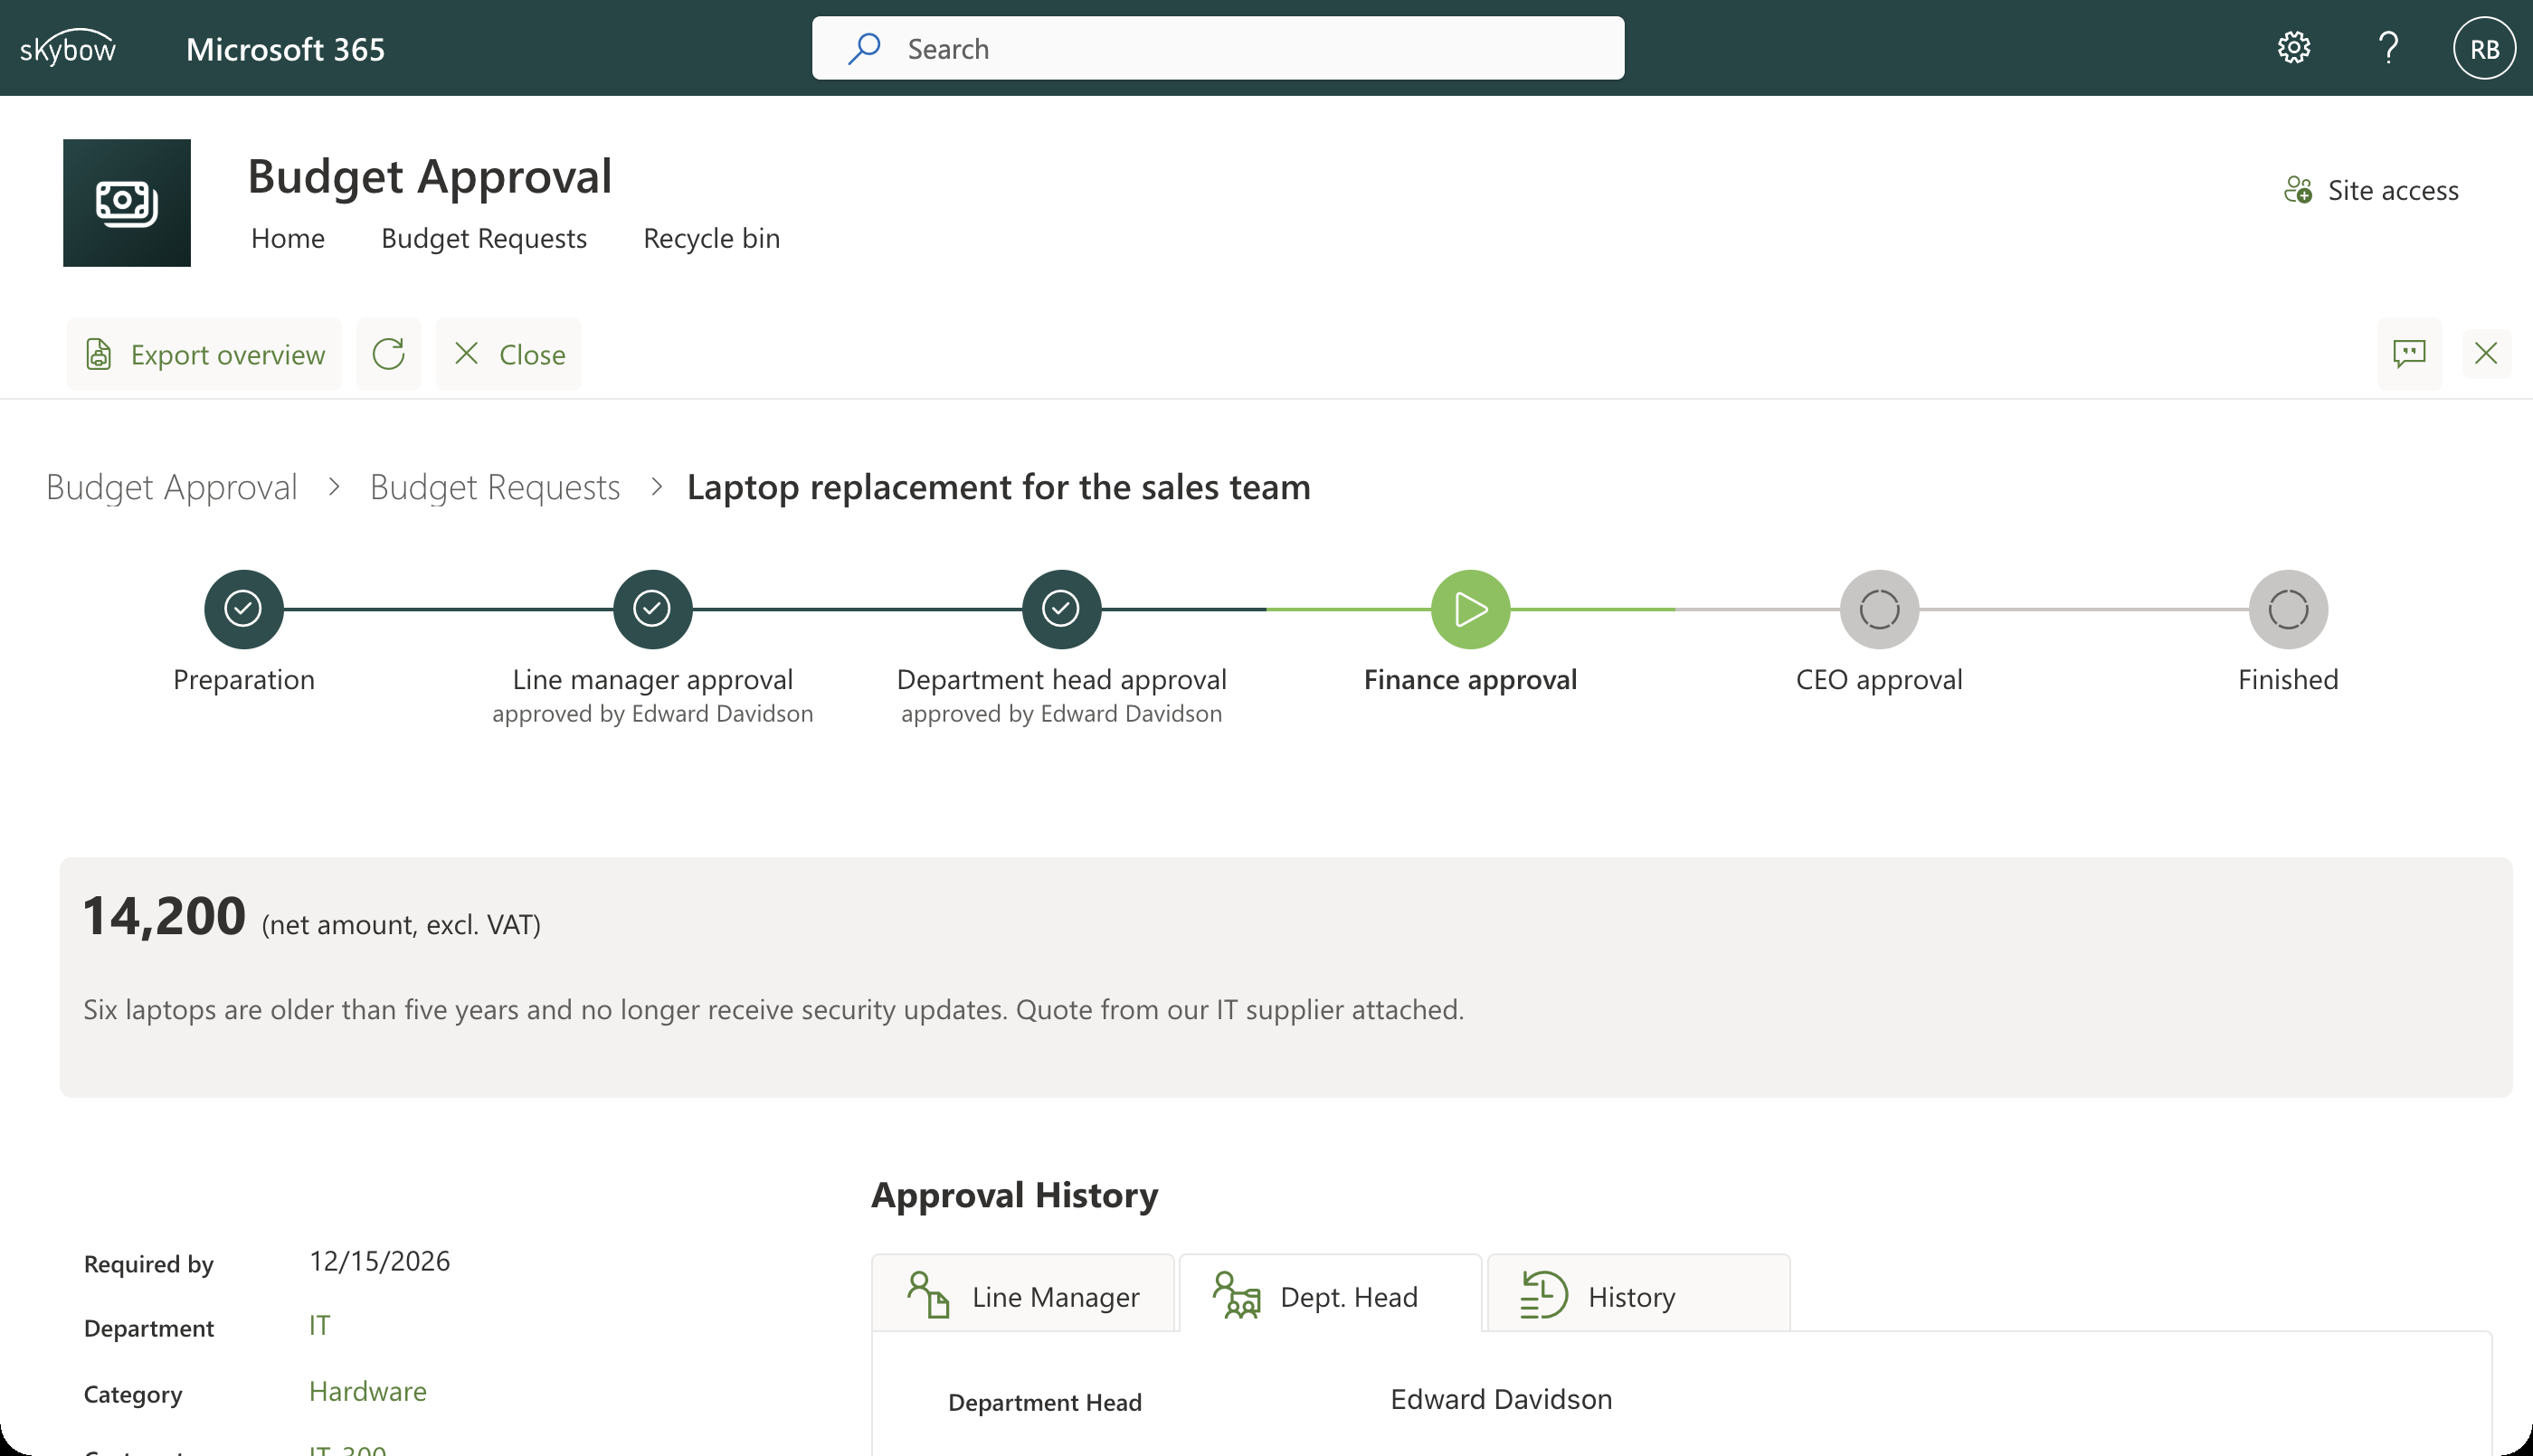Click the Department head approval stage circle
Viewport: 2533px width, 1456px height.
1061,609
